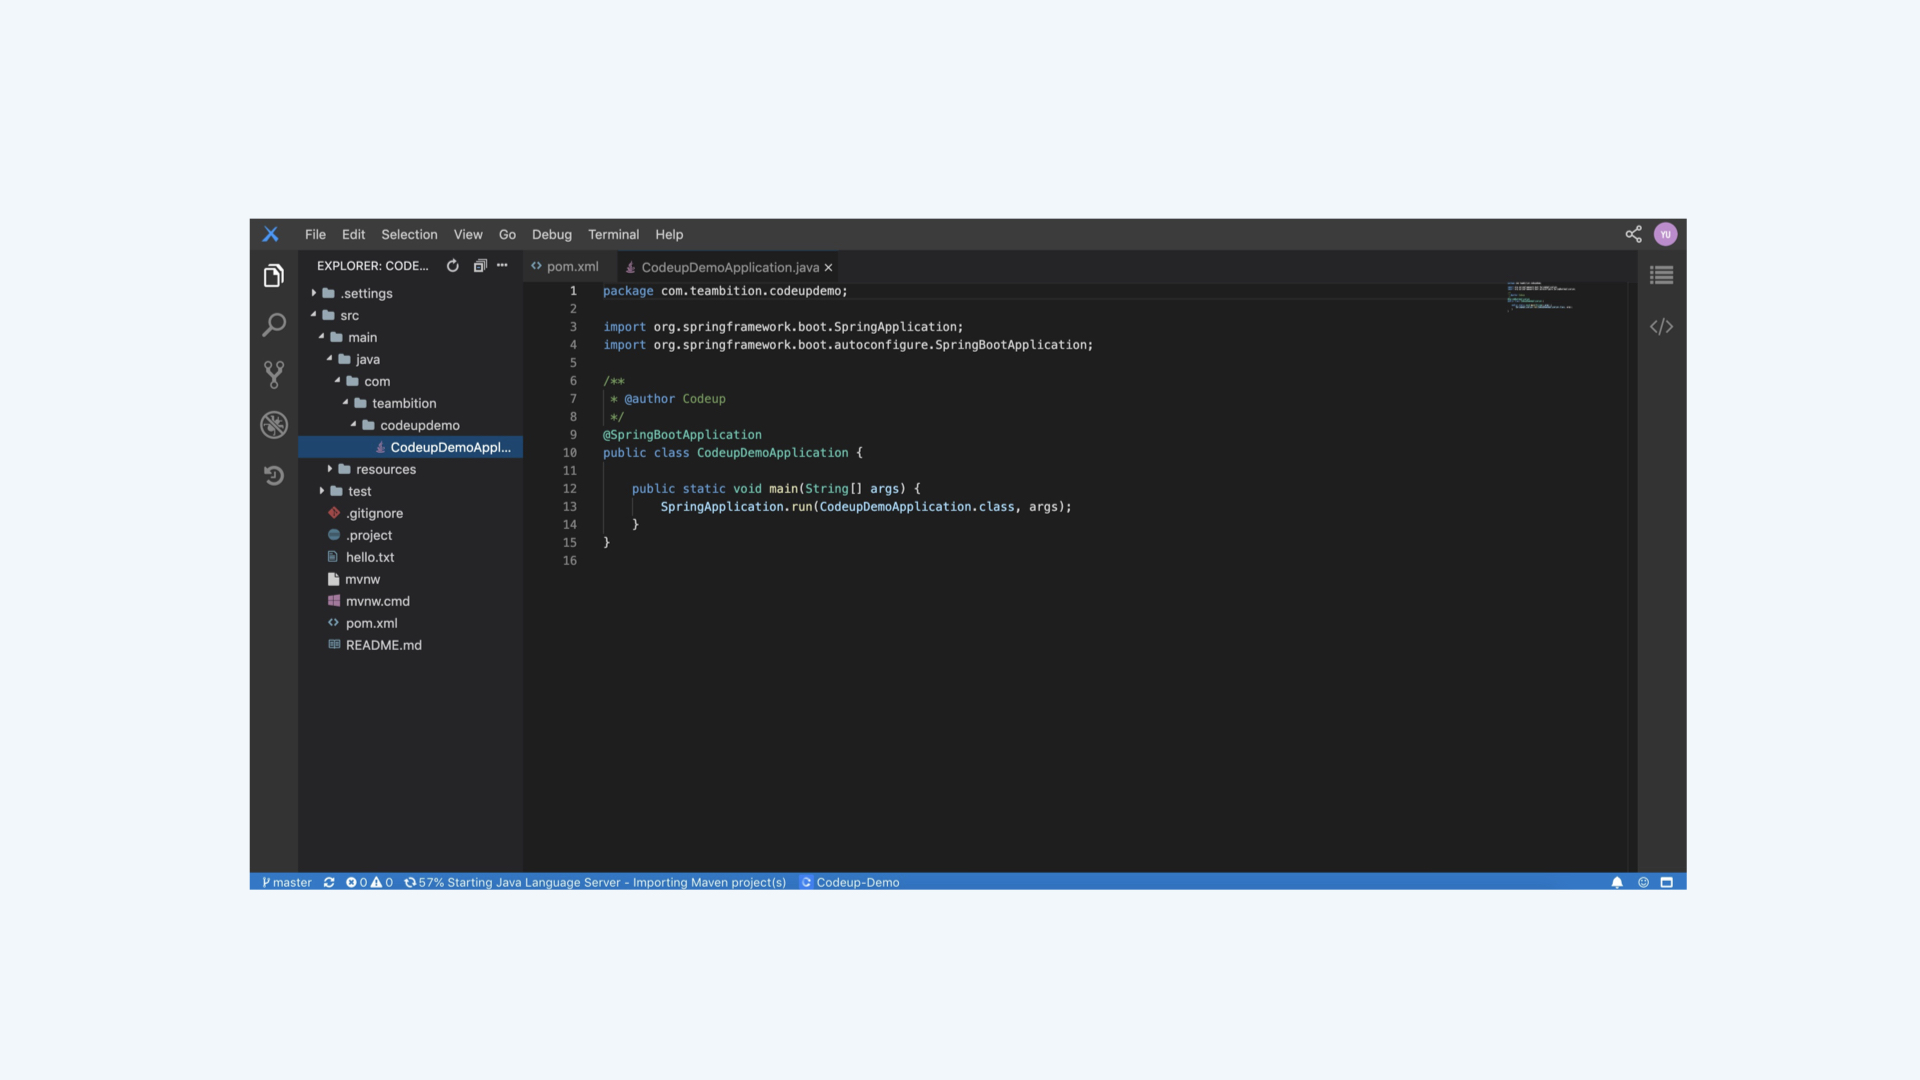
Task: Place cursor on package declaration line
Action: 725,291
